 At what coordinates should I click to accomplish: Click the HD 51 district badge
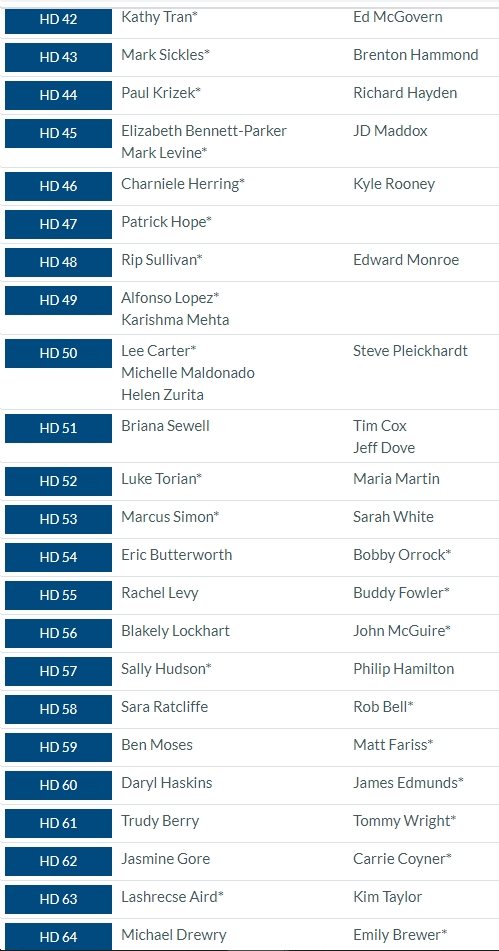tap(58, 428)
